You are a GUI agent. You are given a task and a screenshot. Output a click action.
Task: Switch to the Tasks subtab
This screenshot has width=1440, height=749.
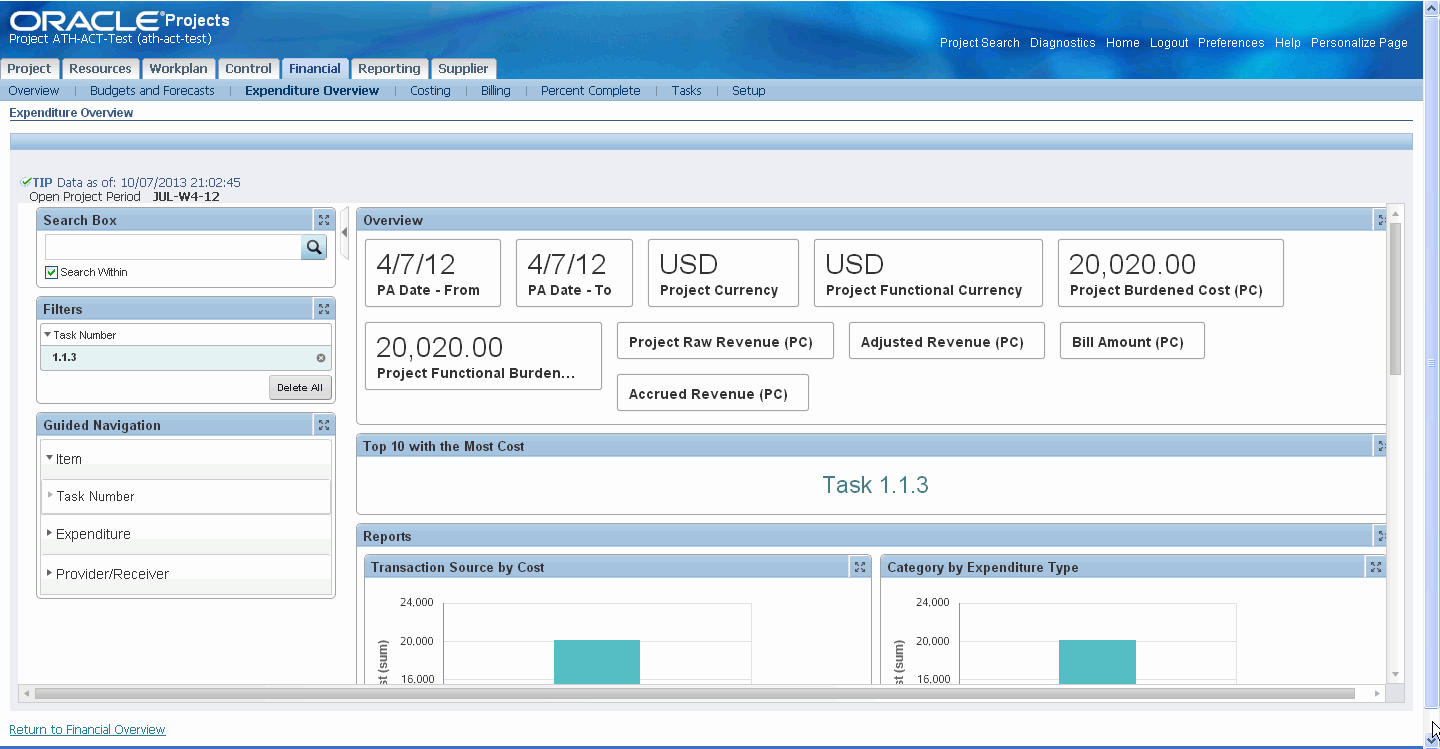[686, 90]
